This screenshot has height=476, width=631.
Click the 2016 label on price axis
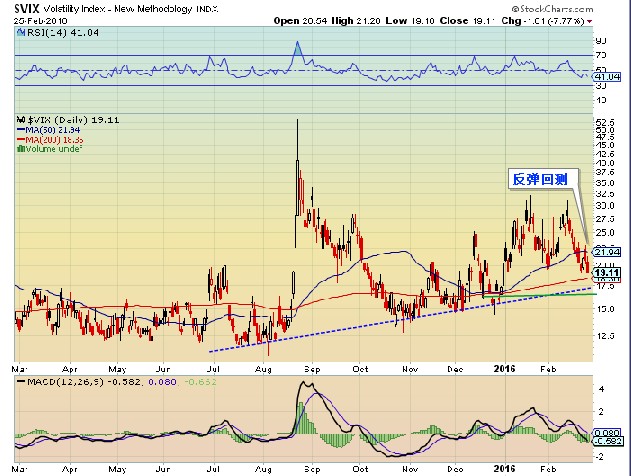point(506,367)
